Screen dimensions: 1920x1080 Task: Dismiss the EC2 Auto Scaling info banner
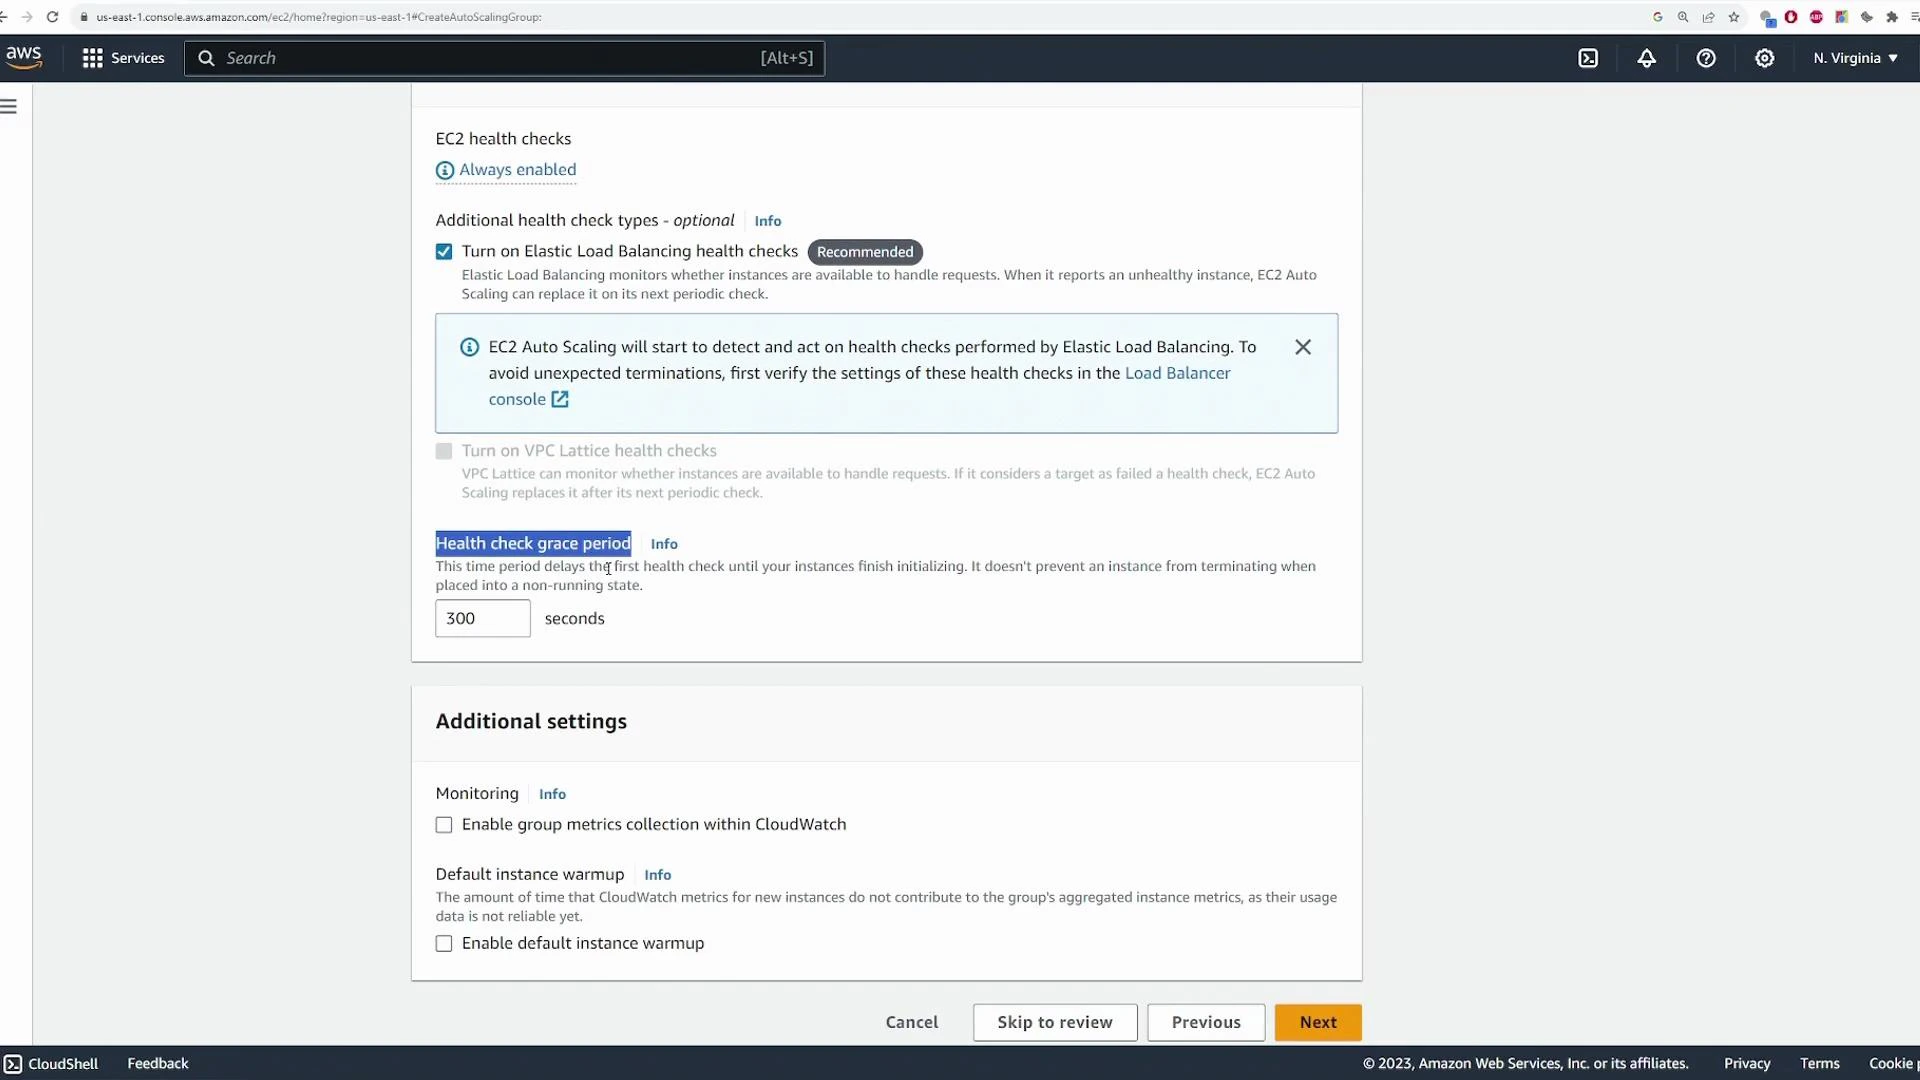tap(1302, 347)
